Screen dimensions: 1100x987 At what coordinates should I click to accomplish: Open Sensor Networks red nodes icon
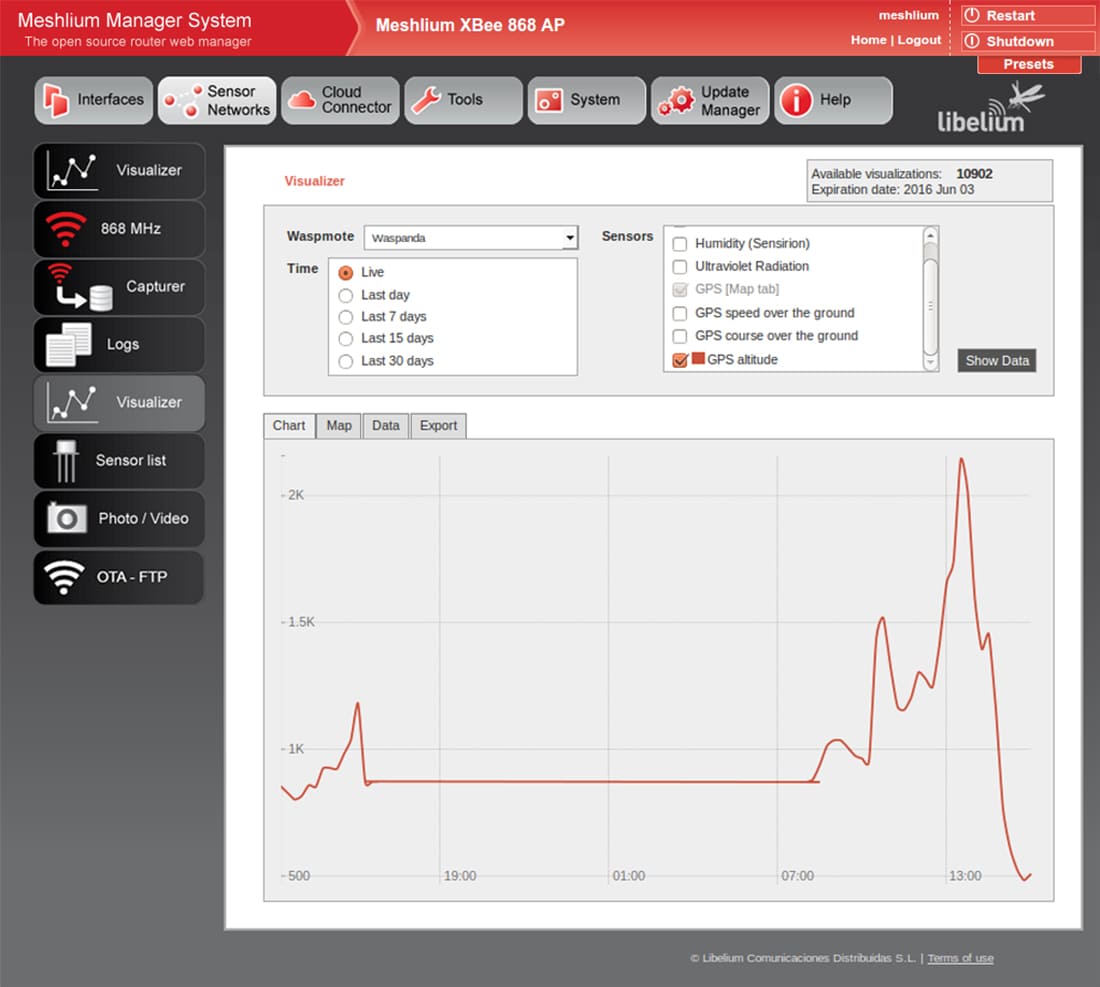click(x=182, y=101)
